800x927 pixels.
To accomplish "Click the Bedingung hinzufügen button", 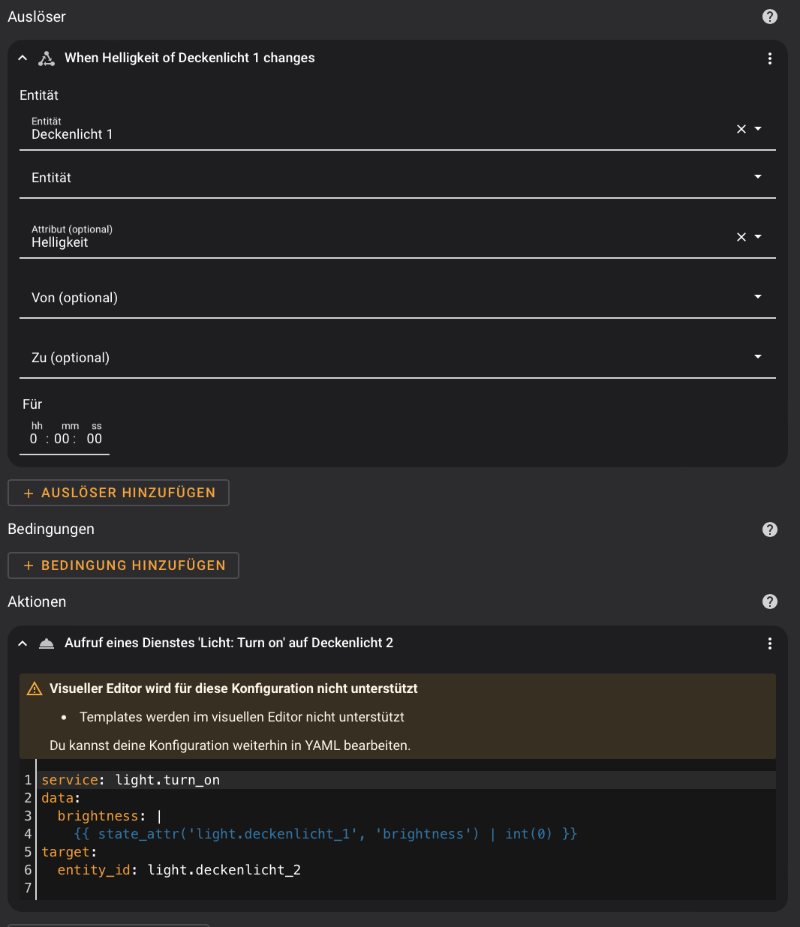I will coord(123,565).
